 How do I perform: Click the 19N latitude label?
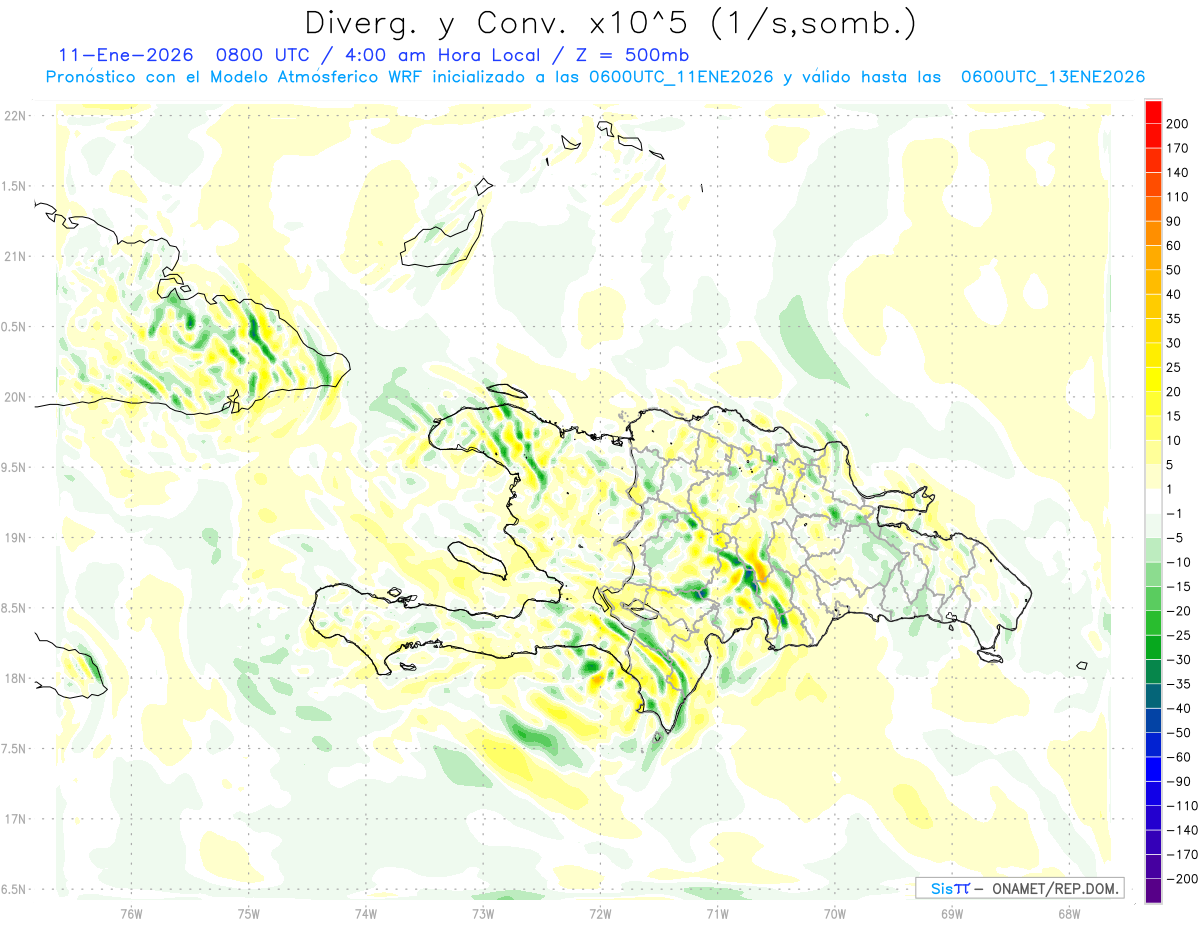(x=14, y=537)
